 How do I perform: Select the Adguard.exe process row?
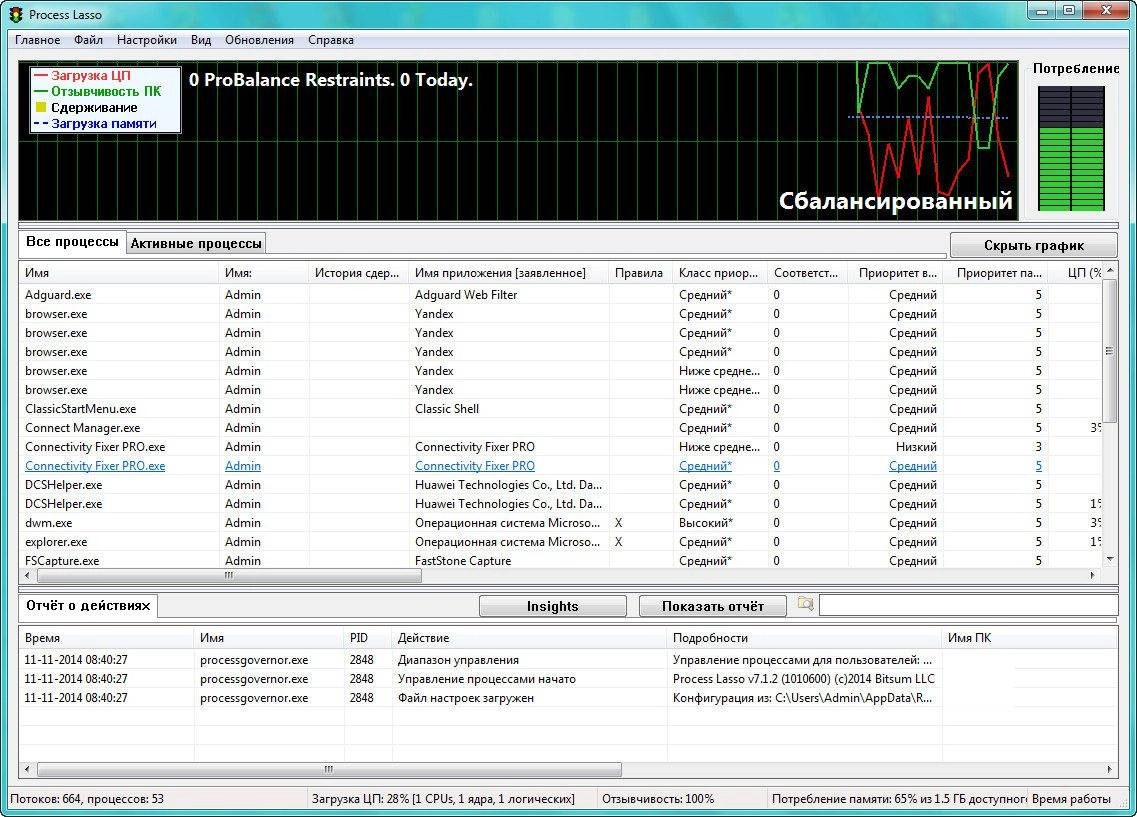[x=561, y=295]
